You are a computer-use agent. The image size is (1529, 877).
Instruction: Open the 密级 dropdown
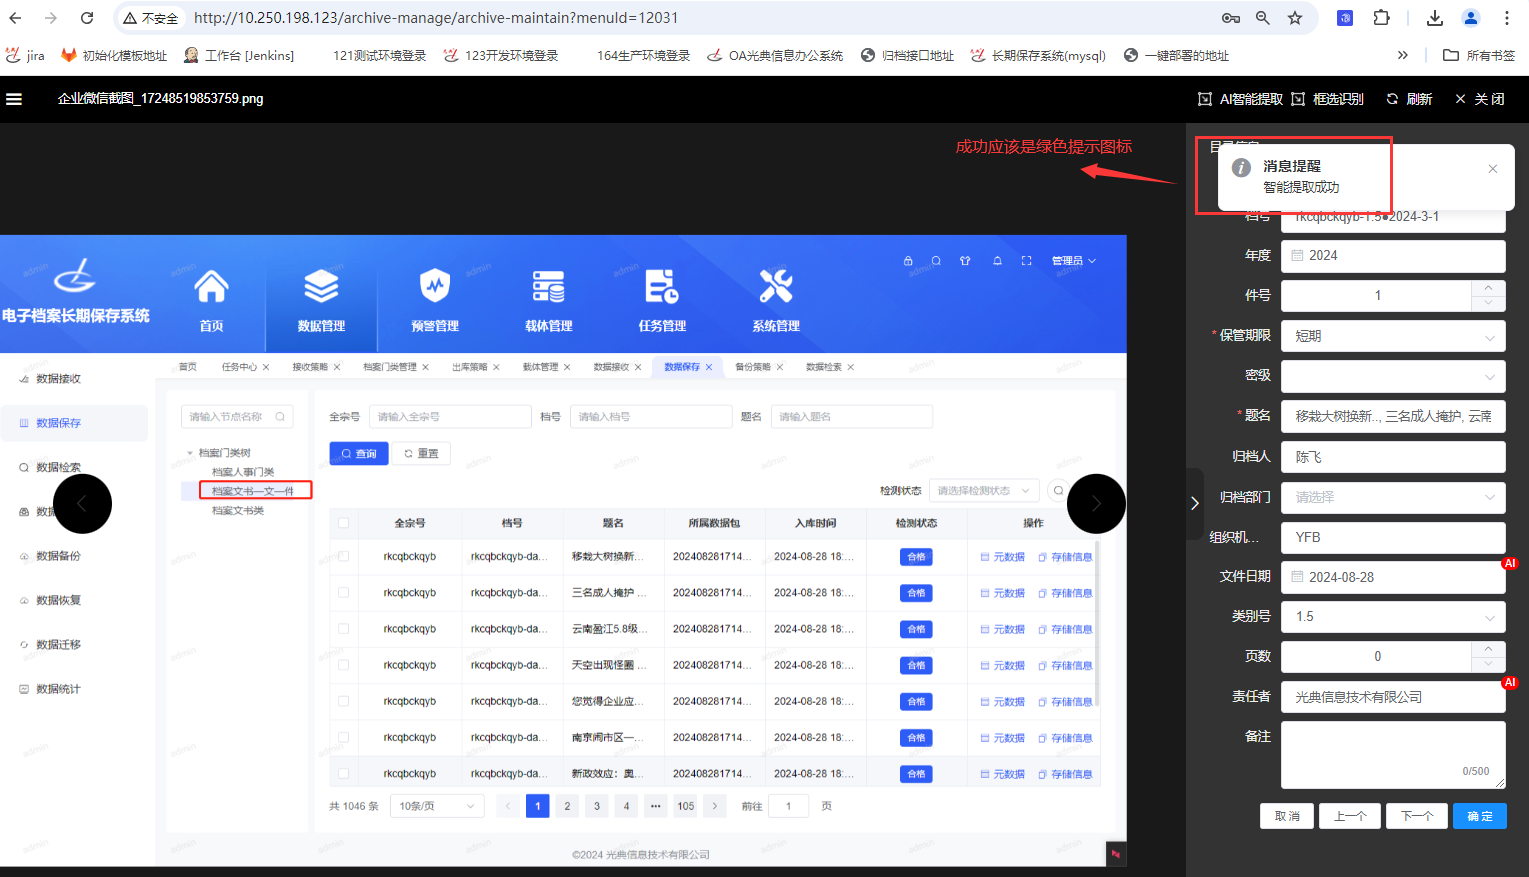click(1393, 376)
